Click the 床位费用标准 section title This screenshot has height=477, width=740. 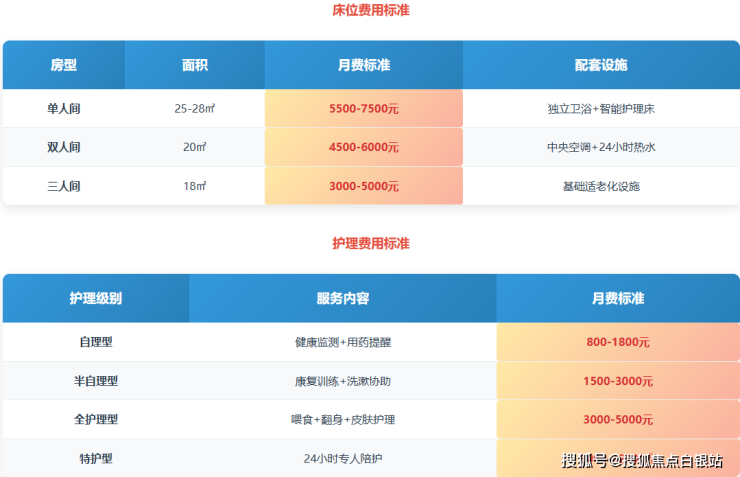pyautogui.click(x=370, y=10)
